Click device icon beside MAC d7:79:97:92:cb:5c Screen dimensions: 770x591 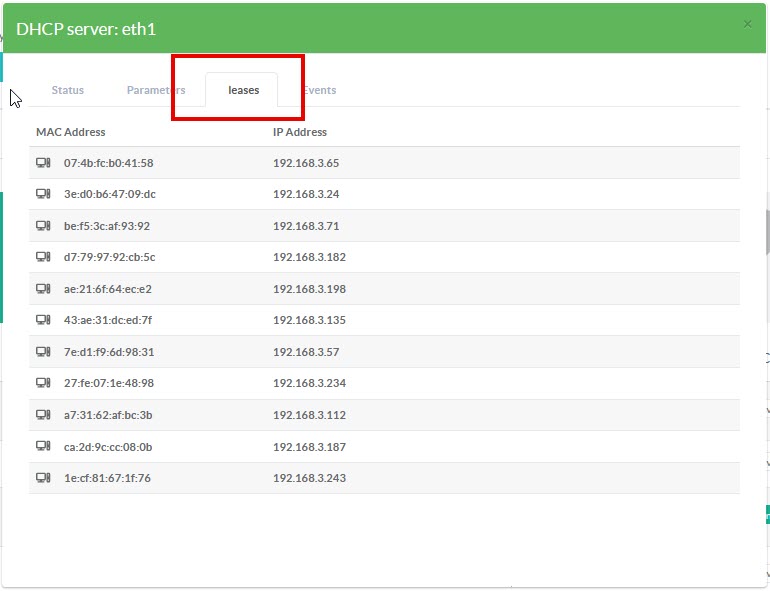coord(43,257)
